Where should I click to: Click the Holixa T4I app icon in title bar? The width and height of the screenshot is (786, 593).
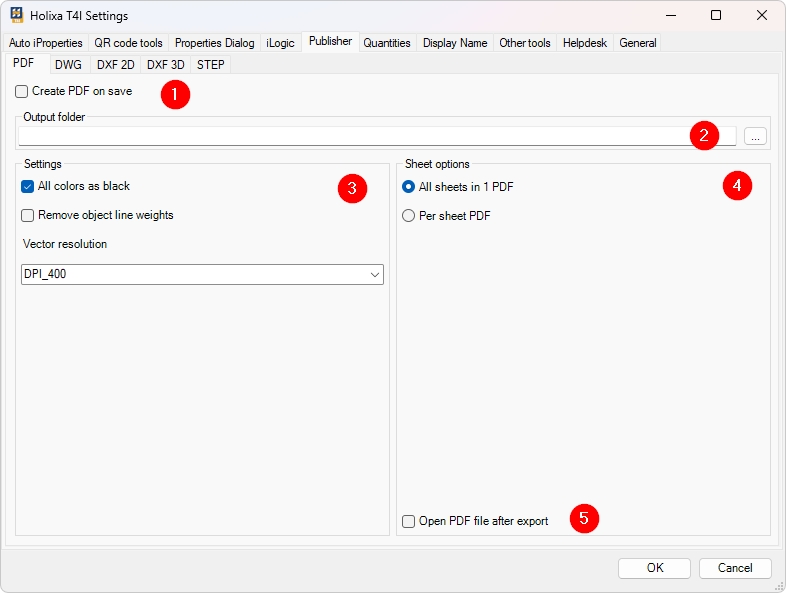point(17,16)
